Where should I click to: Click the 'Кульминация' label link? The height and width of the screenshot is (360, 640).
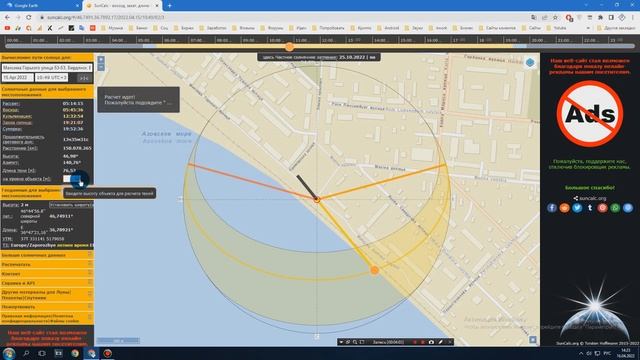click(x=17, y=116)
